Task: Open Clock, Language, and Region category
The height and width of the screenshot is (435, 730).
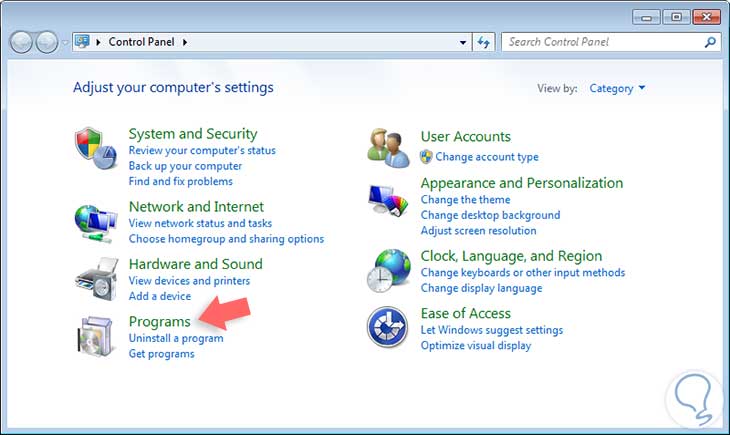Action: coord(511,256)
